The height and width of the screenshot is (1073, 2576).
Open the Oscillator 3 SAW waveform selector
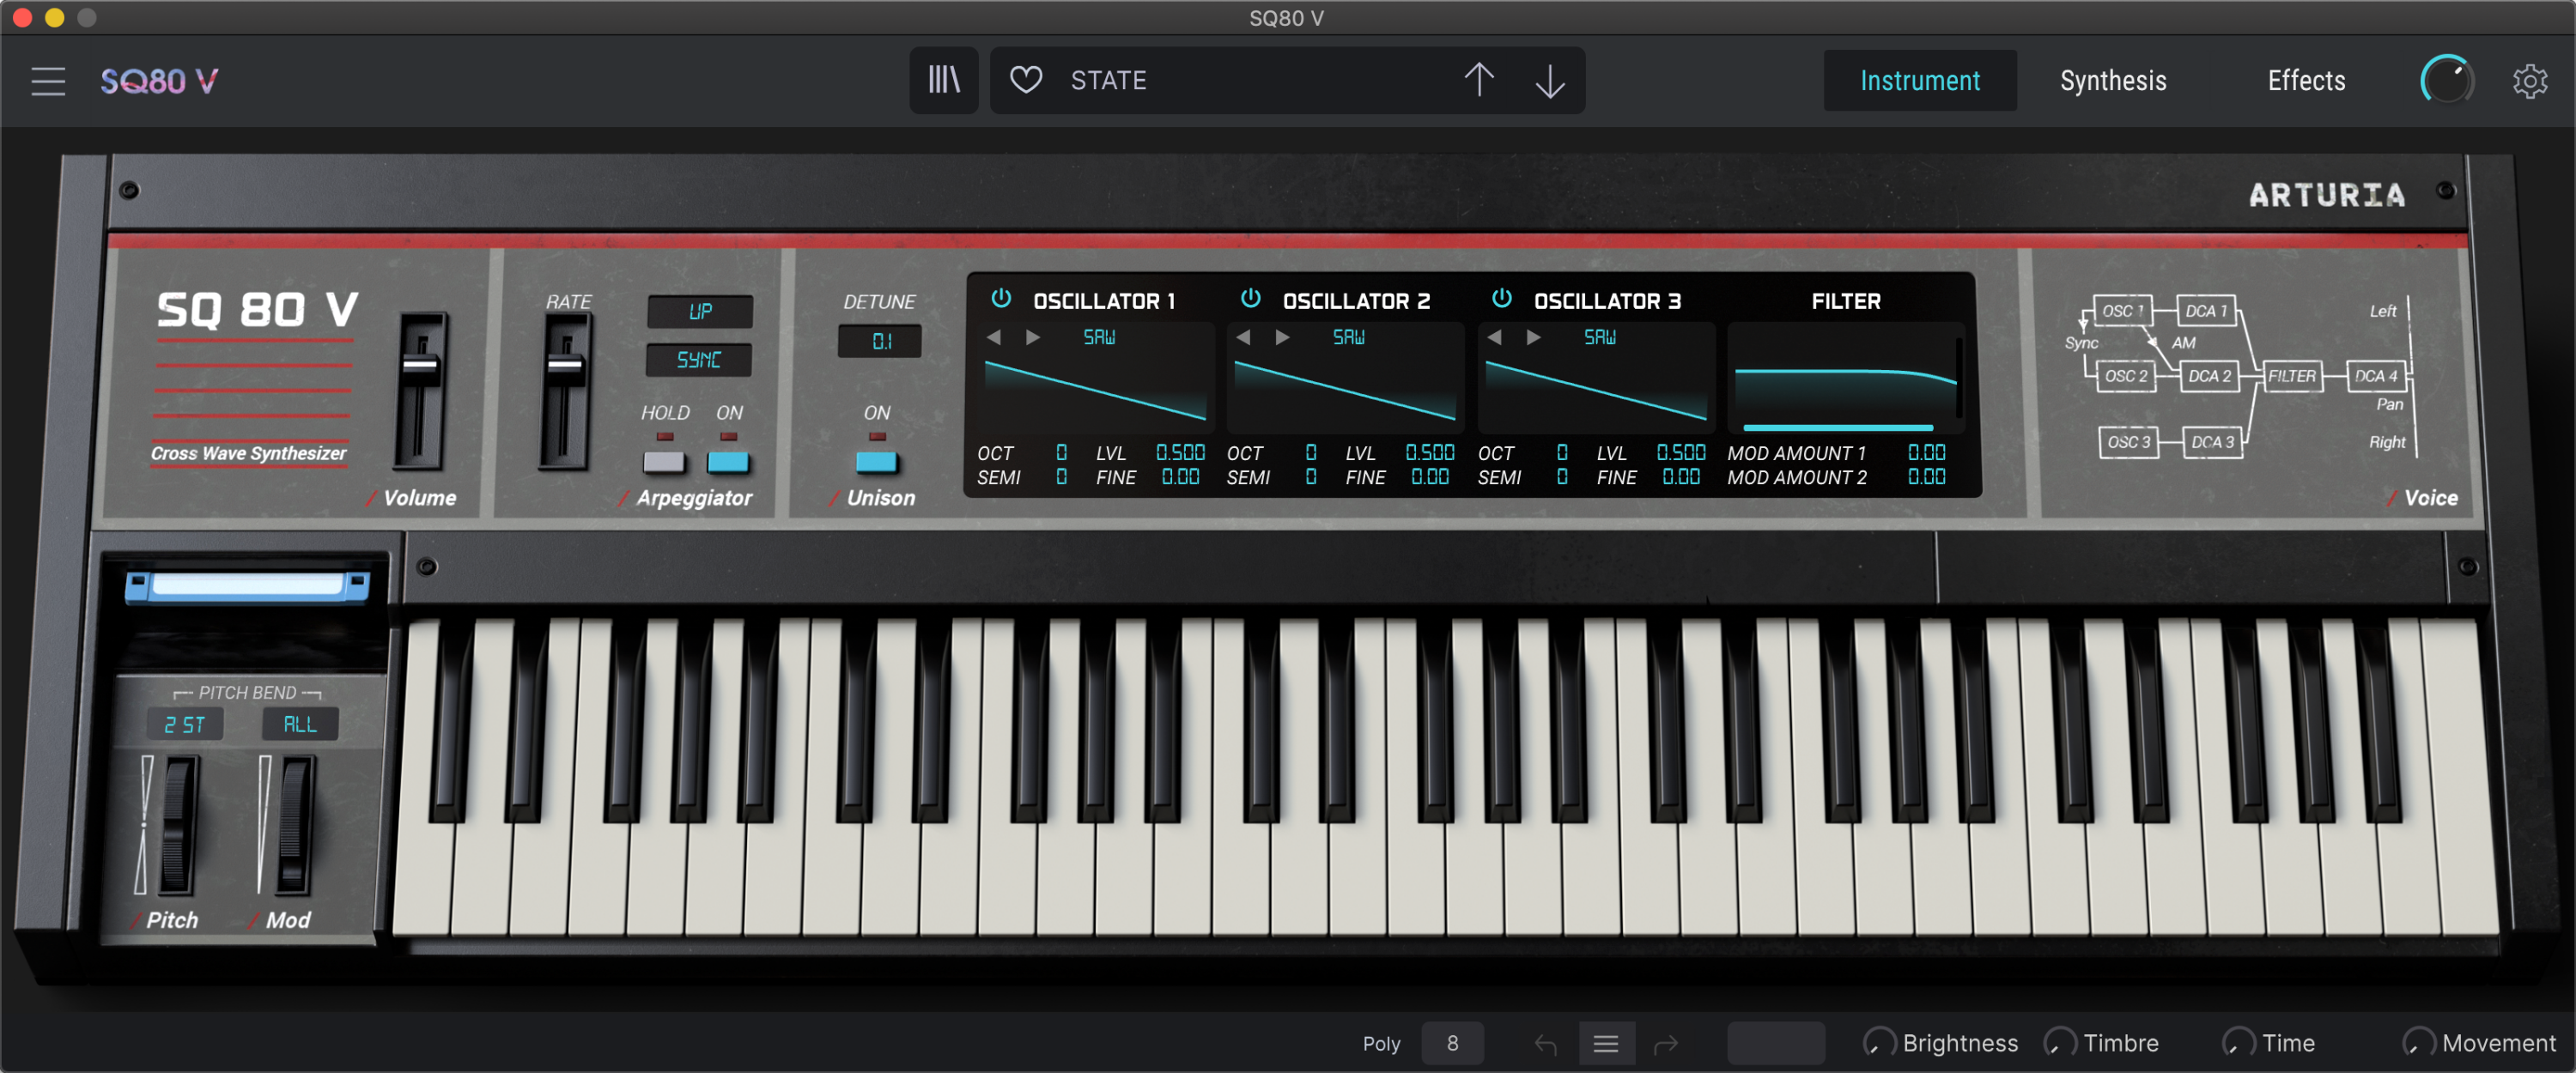click(x=1599, y=337)
